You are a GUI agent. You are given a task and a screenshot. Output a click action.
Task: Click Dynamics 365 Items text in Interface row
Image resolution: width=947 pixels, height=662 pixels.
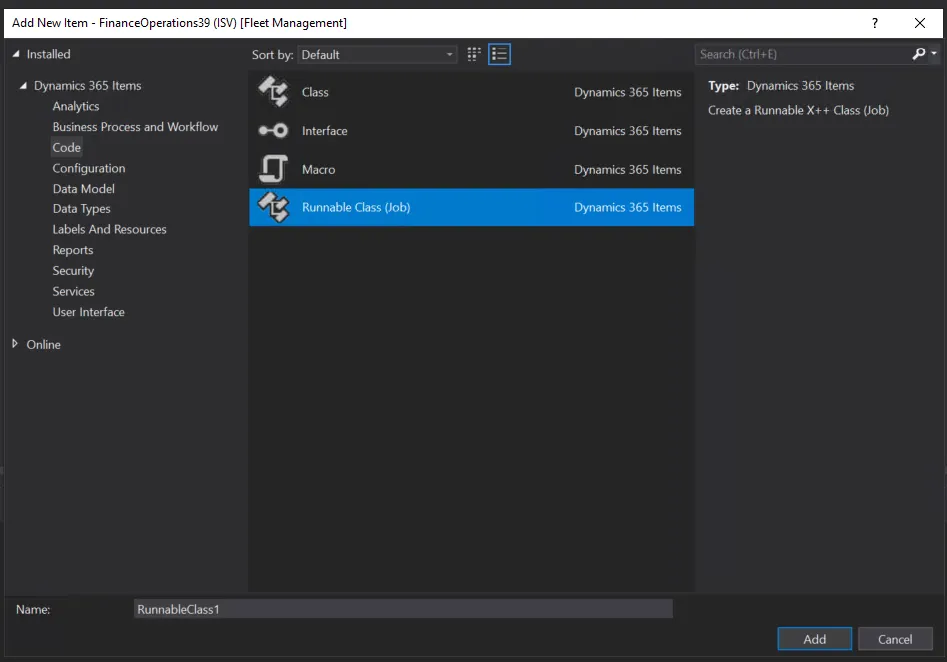(628, 130)
